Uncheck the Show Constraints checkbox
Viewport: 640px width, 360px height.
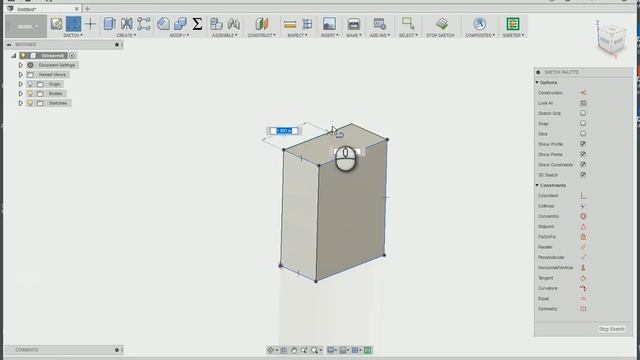tap(583, 164)
